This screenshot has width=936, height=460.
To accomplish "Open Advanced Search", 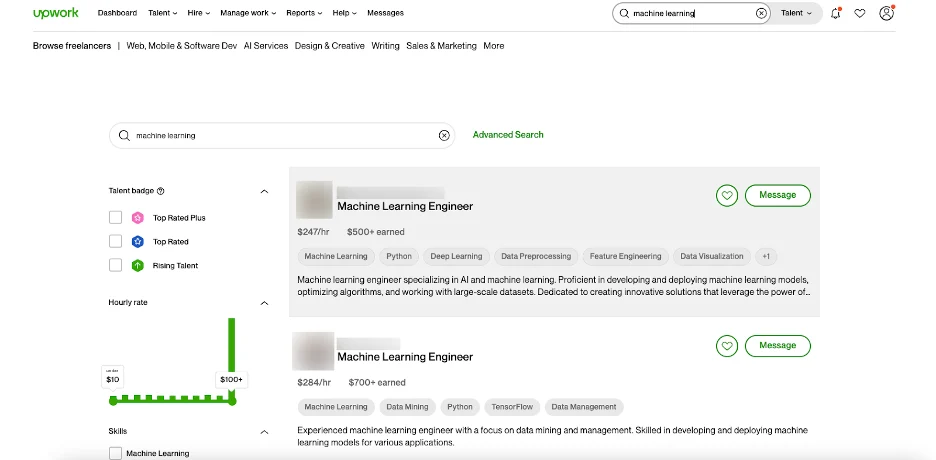I will tap(508, 135).
